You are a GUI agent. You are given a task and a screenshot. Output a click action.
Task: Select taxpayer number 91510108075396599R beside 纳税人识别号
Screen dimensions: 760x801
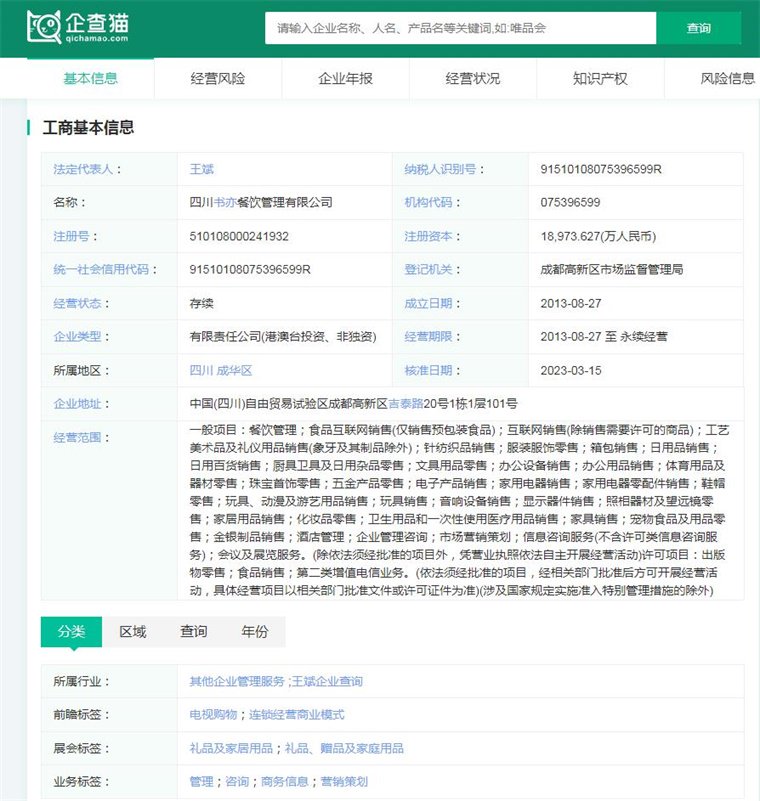(x=601, y=169)
